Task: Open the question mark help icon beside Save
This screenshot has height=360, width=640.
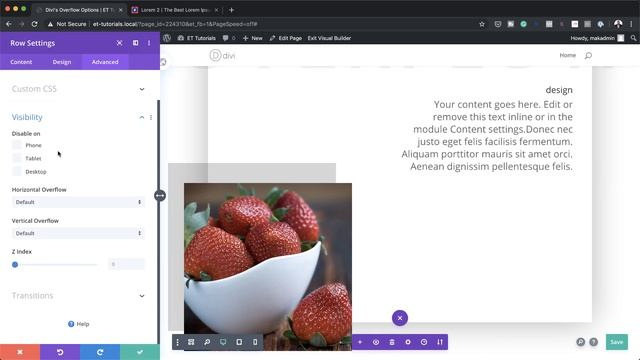Action: click(x=593, y=342)
